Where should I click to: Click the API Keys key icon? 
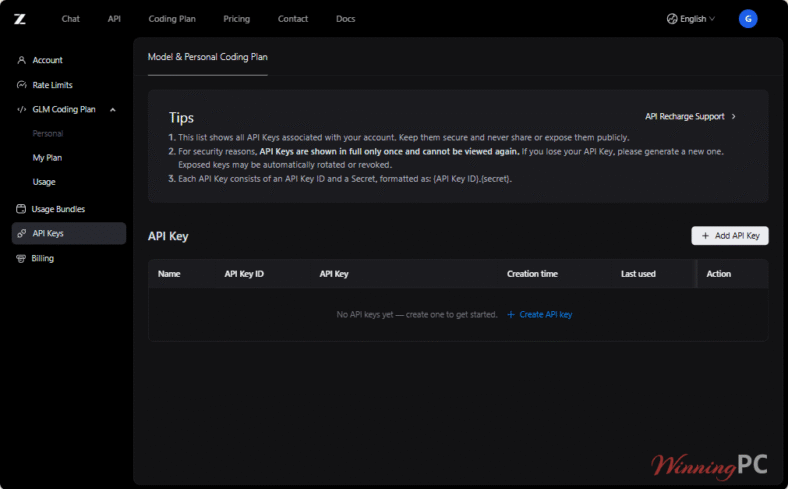[x=21, y=233]
